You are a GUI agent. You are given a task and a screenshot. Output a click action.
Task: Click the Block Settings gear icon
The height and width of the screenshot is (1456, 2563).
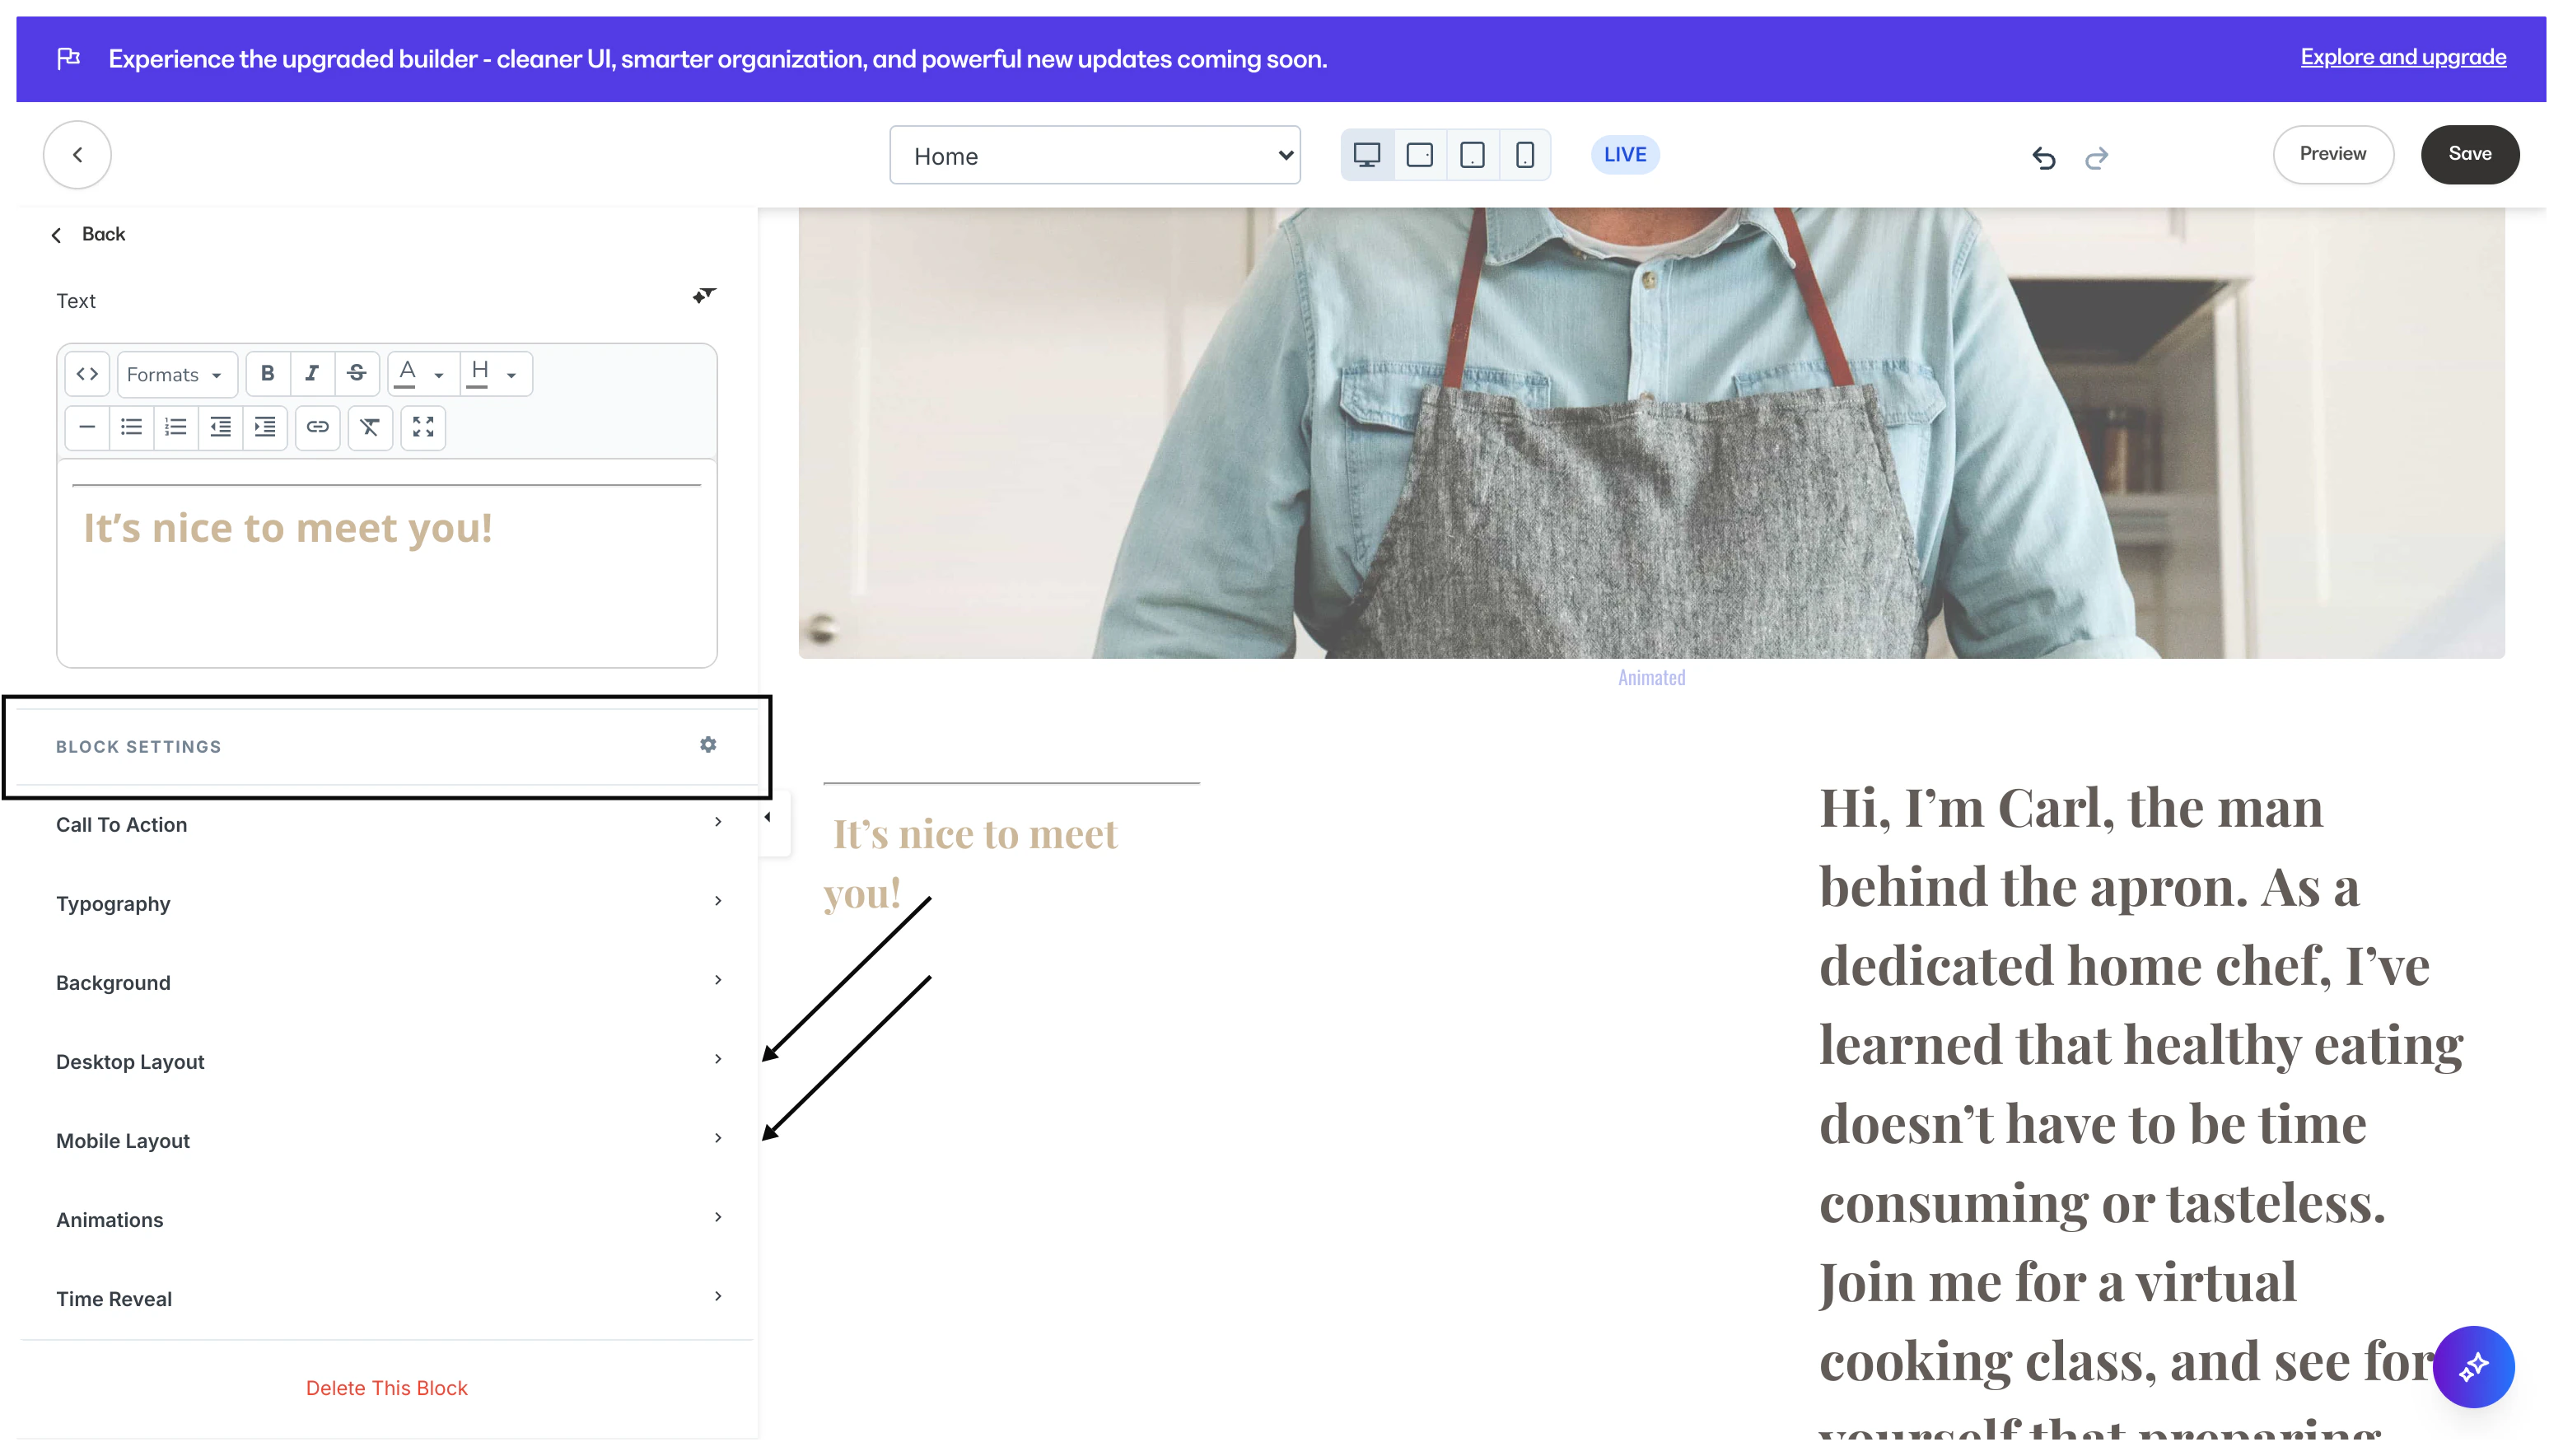point(708,745)
